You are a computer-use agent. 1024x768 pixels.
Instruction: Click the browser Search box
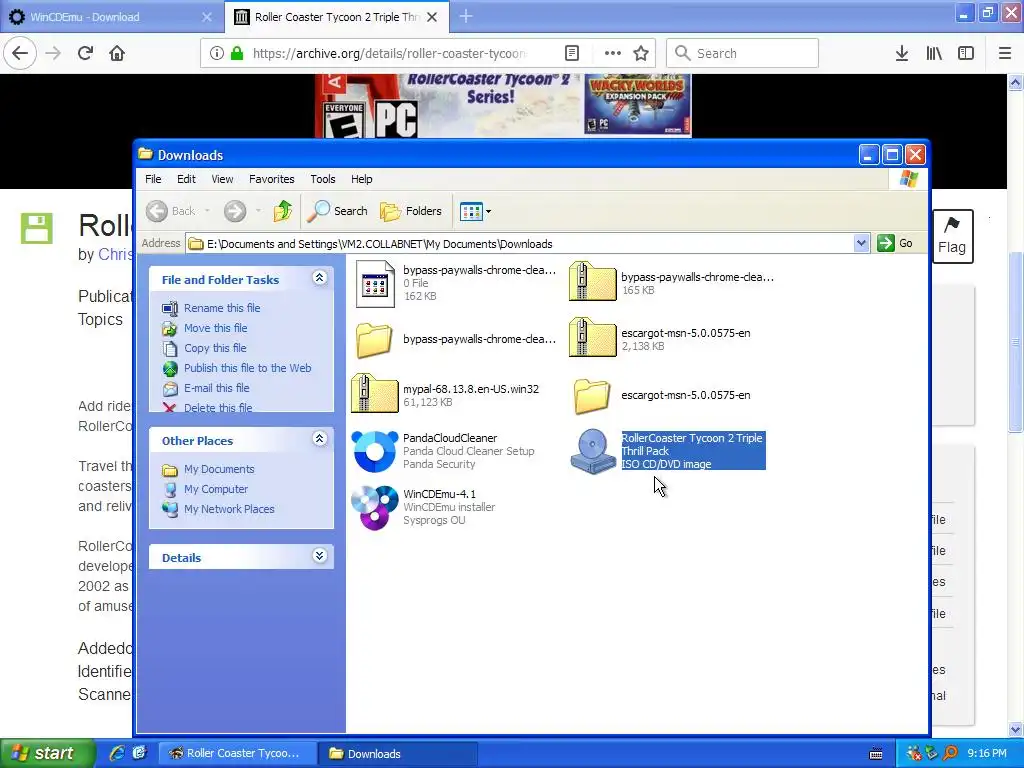coord(743,53)
